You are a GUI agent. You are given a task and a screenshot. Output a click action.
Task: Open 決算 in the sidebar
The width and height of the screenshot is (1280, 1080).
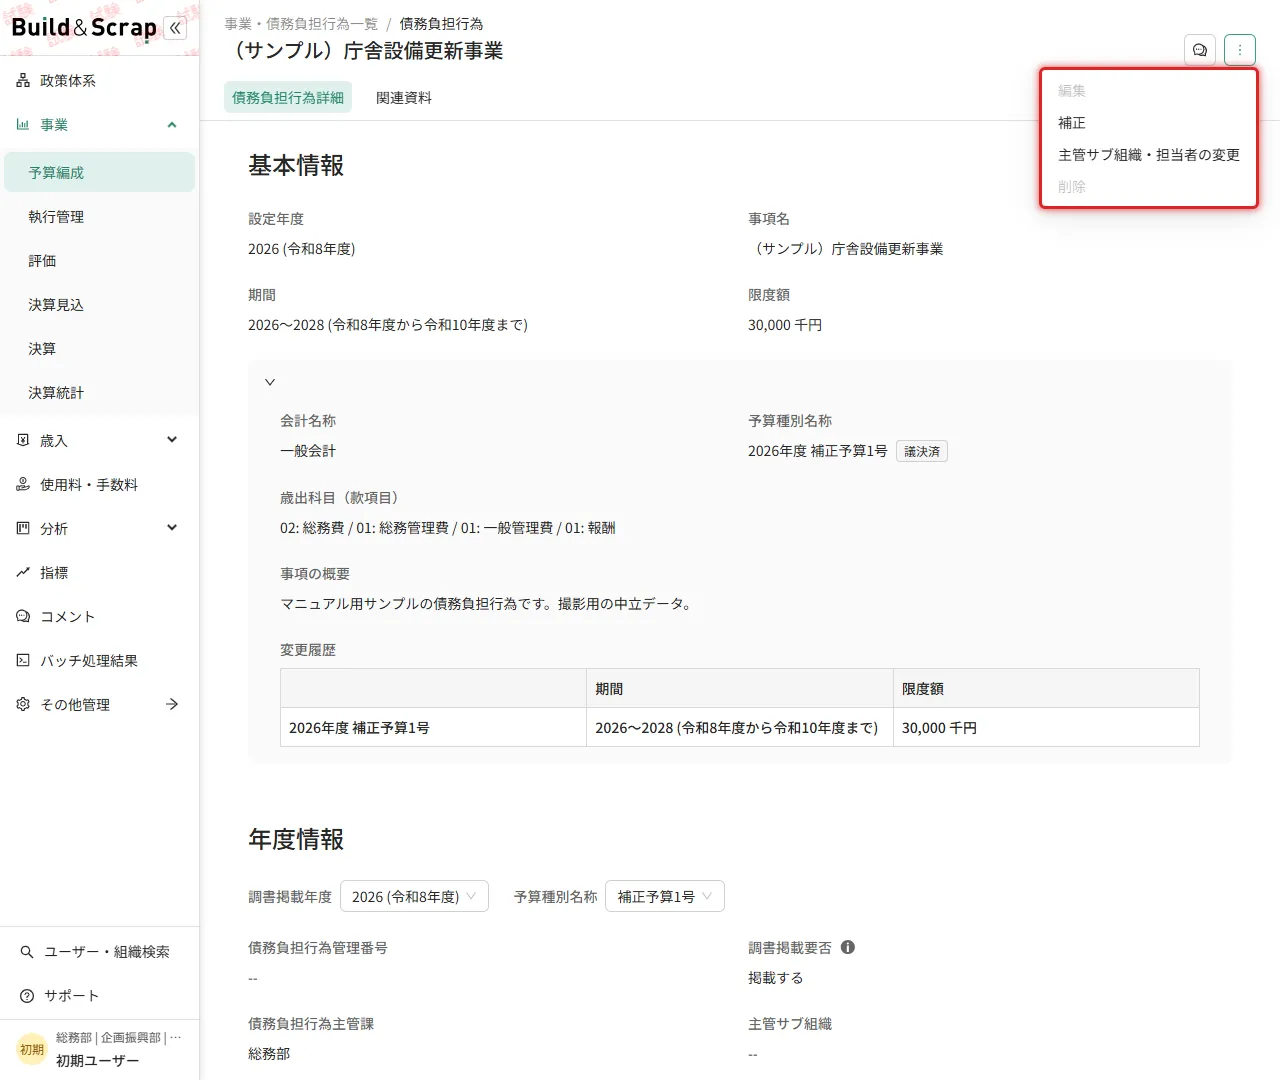click(99, 349)
